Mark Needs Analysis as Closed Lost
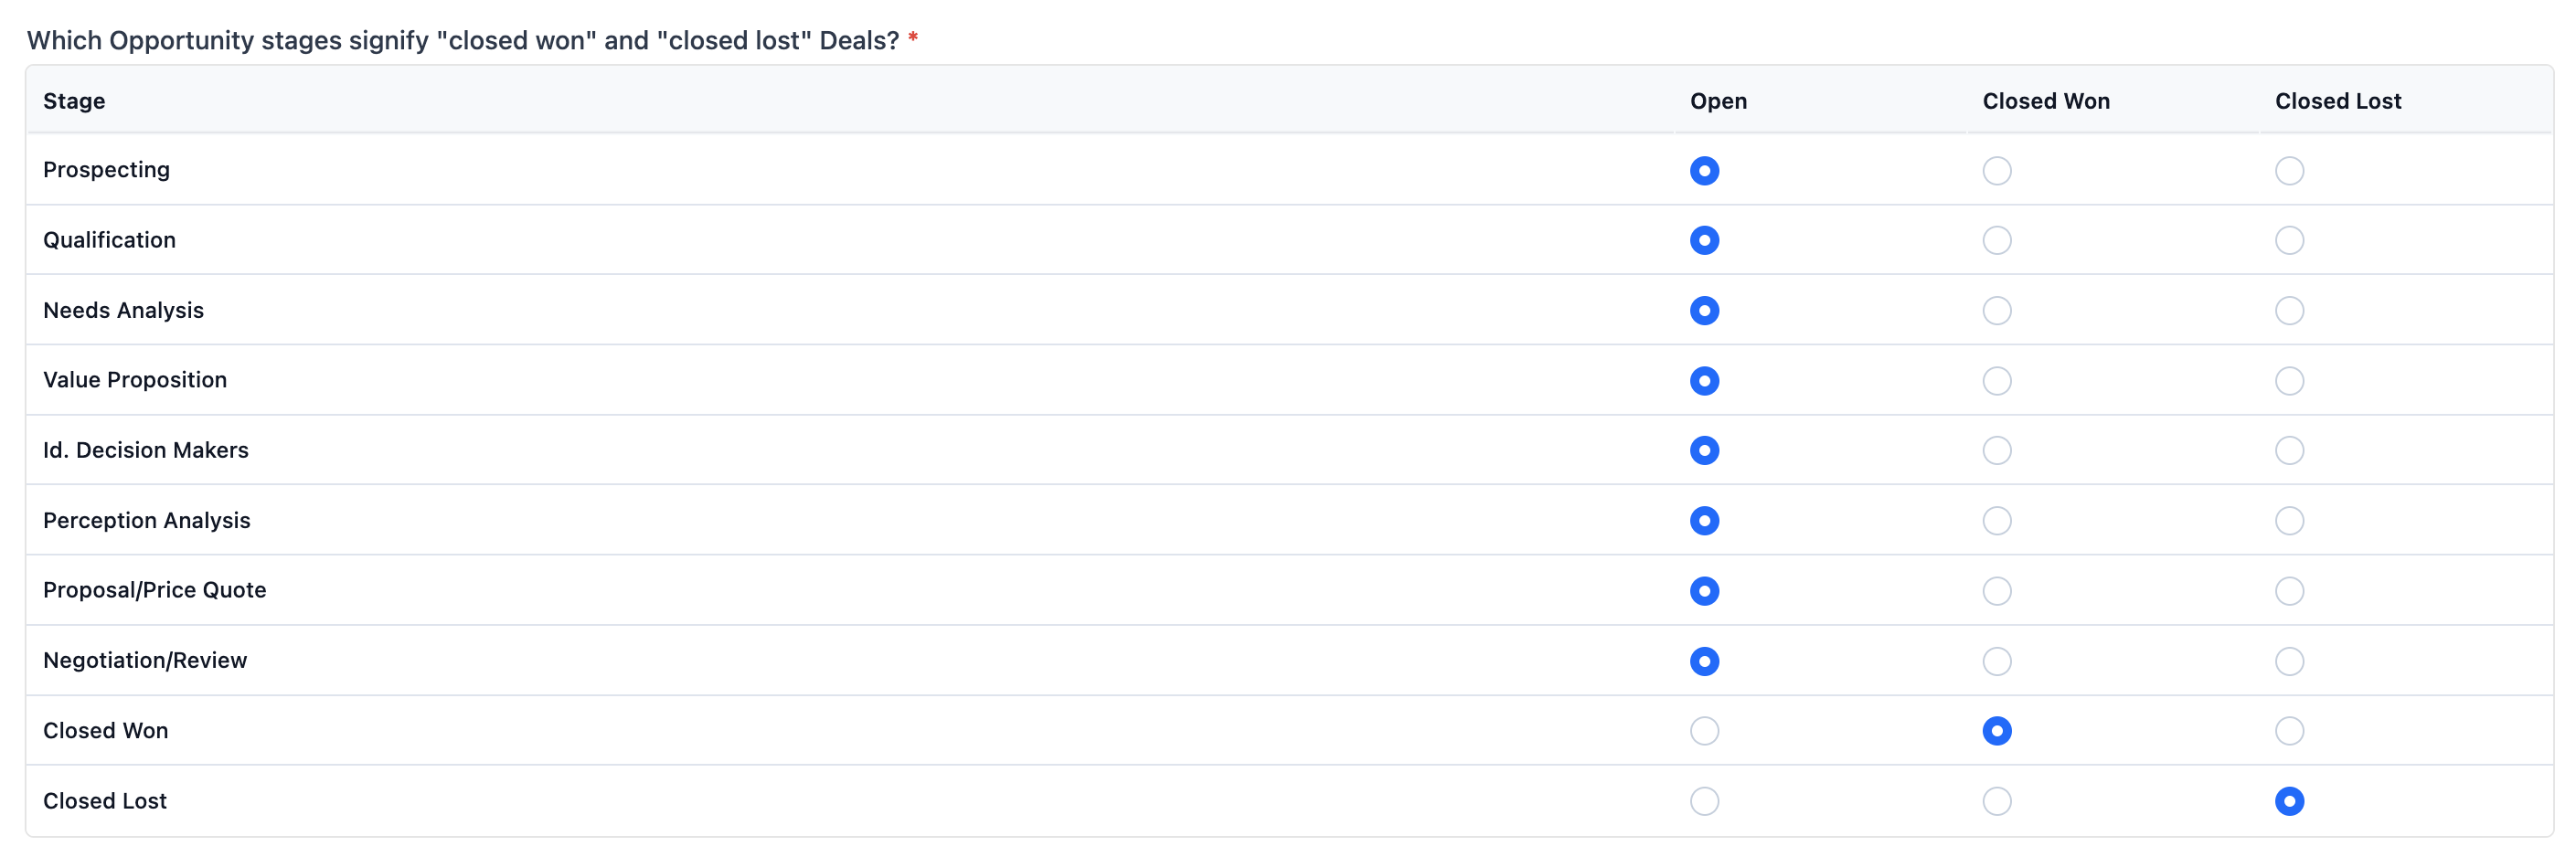Viewport: 2576px width, 857px height. (2289, 311)
